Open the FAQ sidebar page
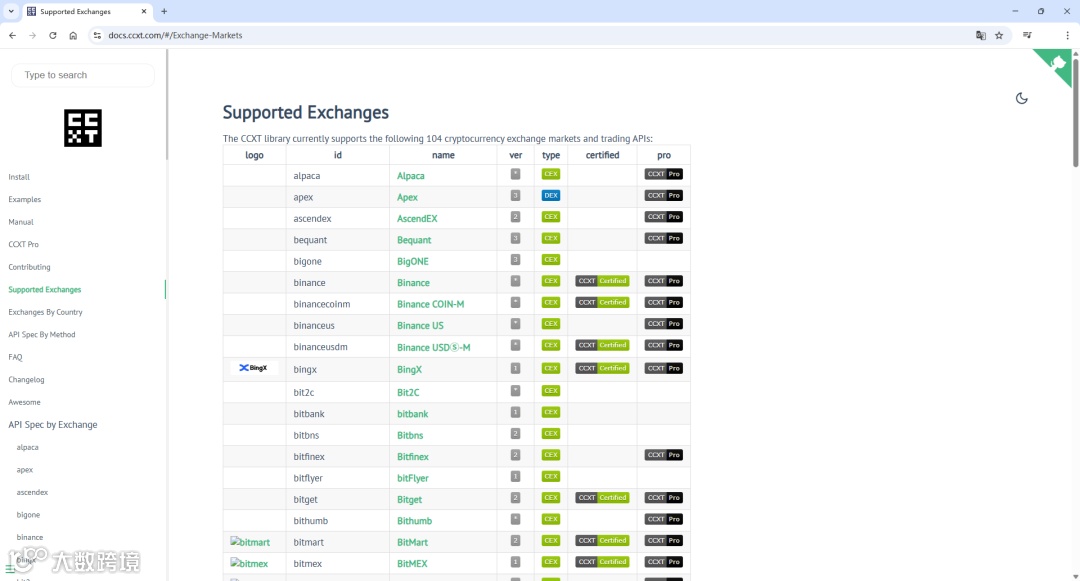This screenshot has width=1080, height=581. (15, 357)
